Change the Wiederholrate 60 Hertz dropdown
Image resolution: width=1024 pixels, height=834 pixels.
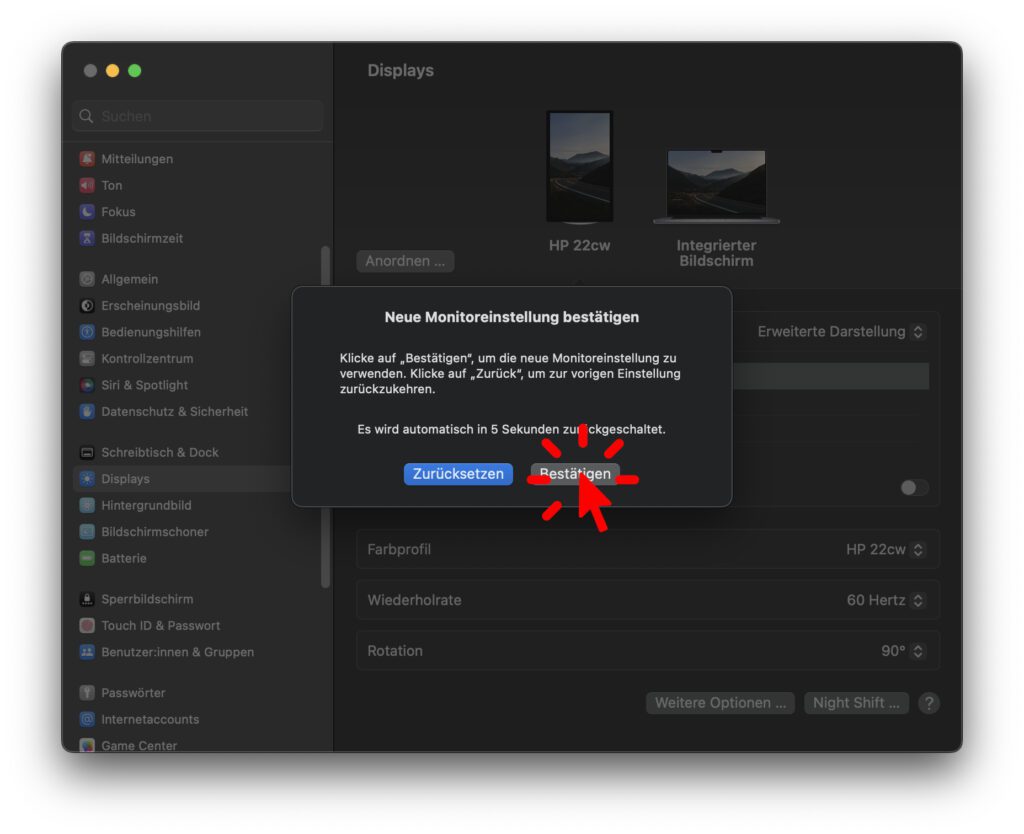coord(885,600)
